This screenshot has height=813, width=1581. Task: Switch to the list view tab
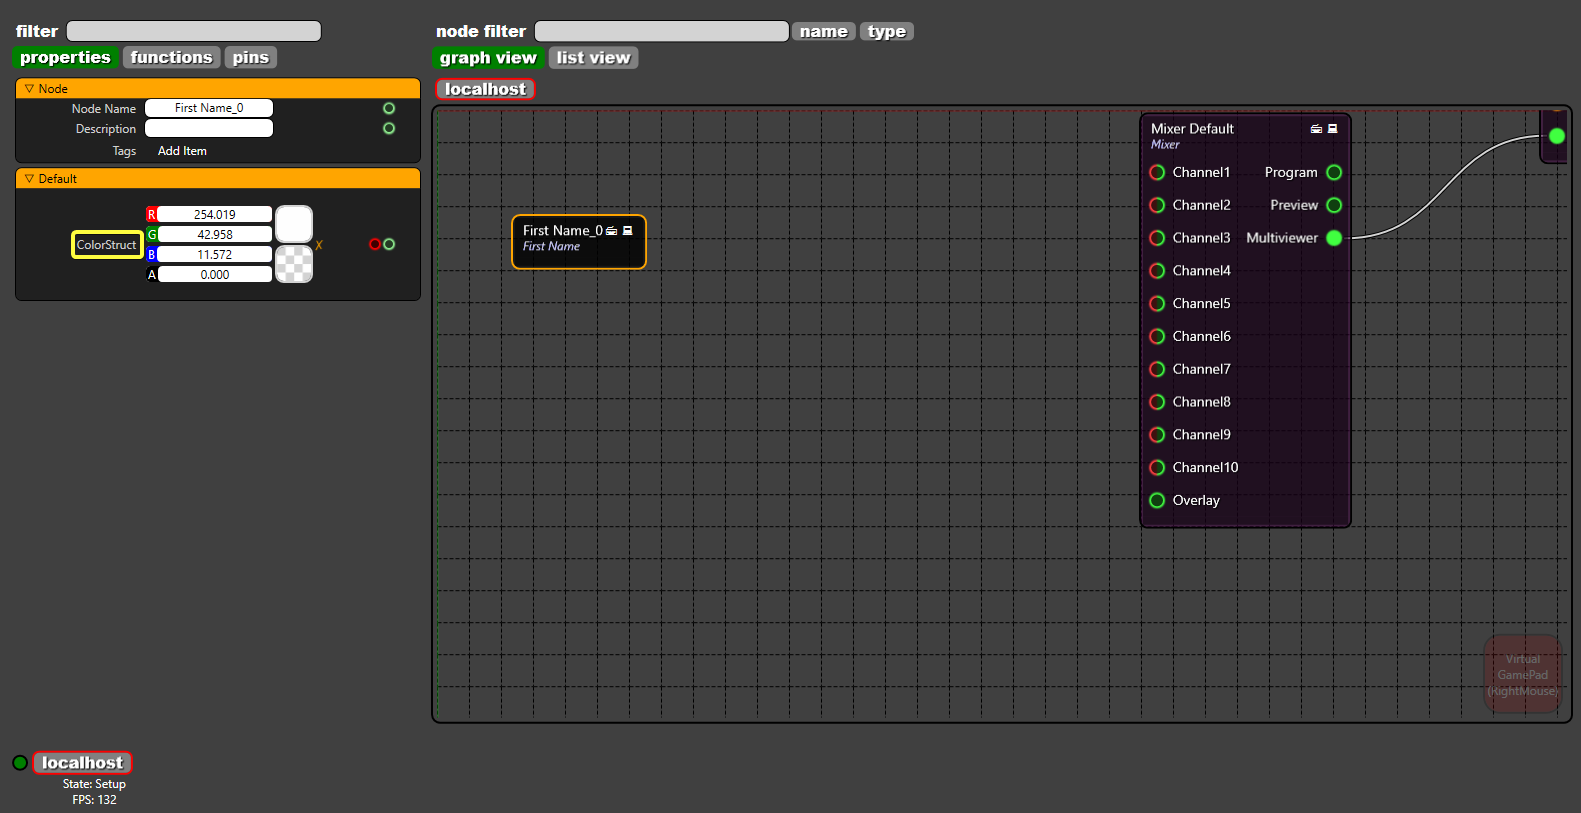click(x=593, y=58)
